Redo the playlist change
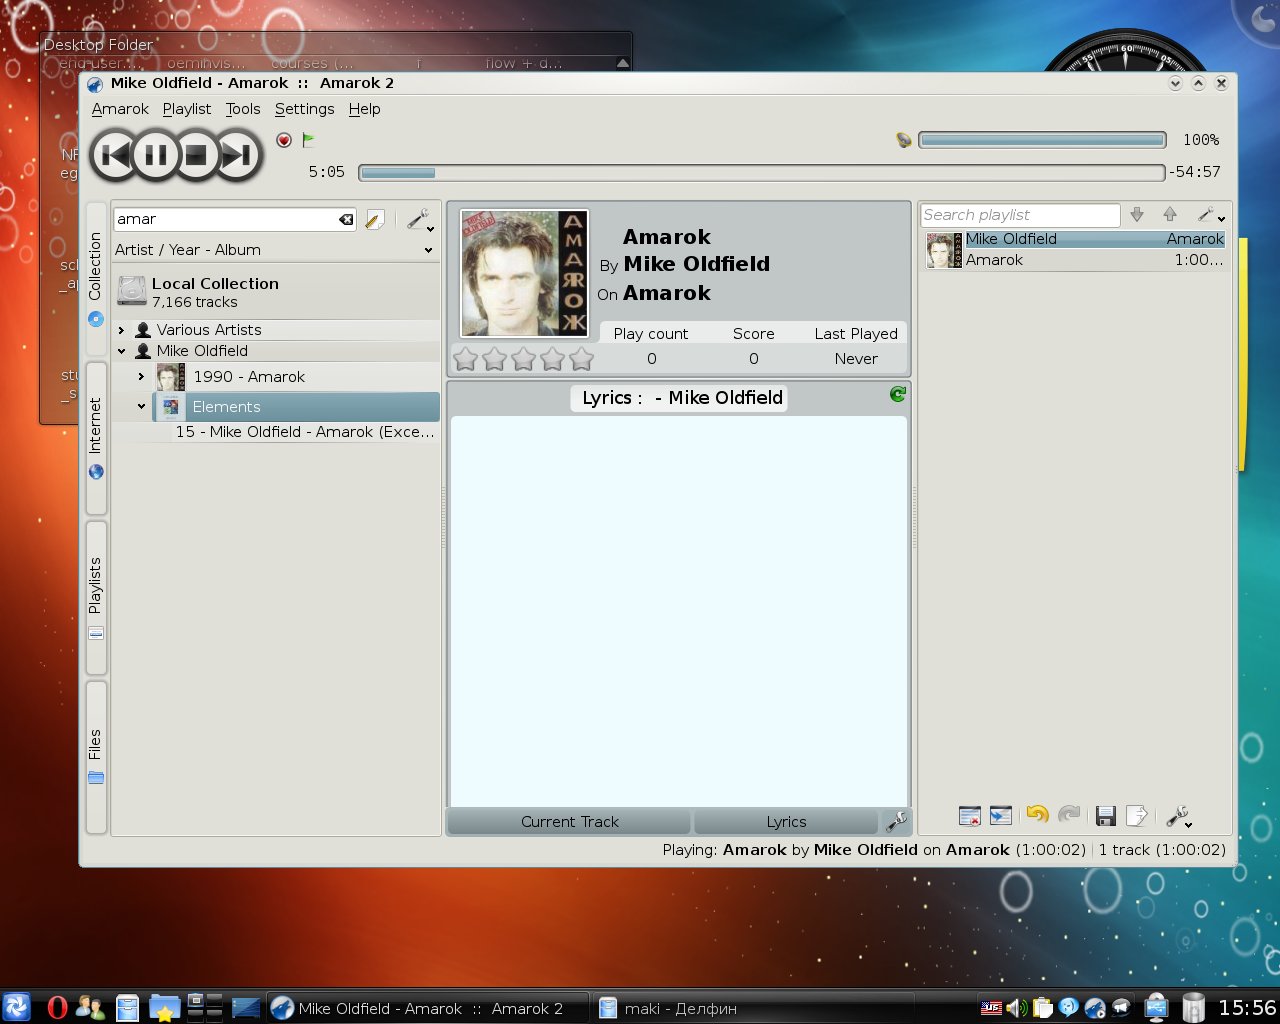 (1069, 815)
